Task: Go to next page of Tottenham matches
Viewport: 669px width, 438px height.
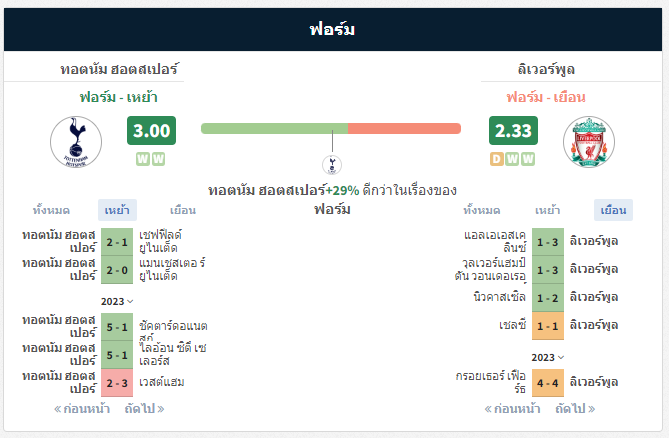Action: (x=144, y=409)
